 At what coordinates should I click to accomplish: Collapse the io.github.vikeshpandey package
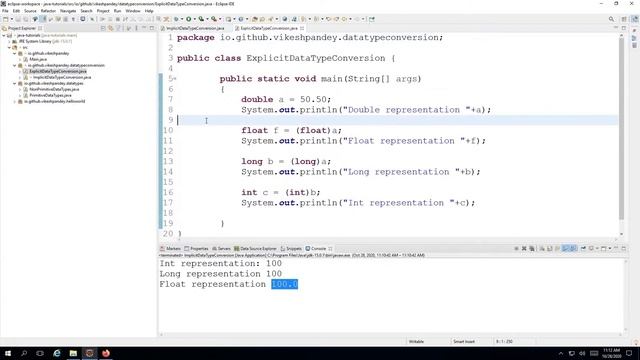[15, 53]
